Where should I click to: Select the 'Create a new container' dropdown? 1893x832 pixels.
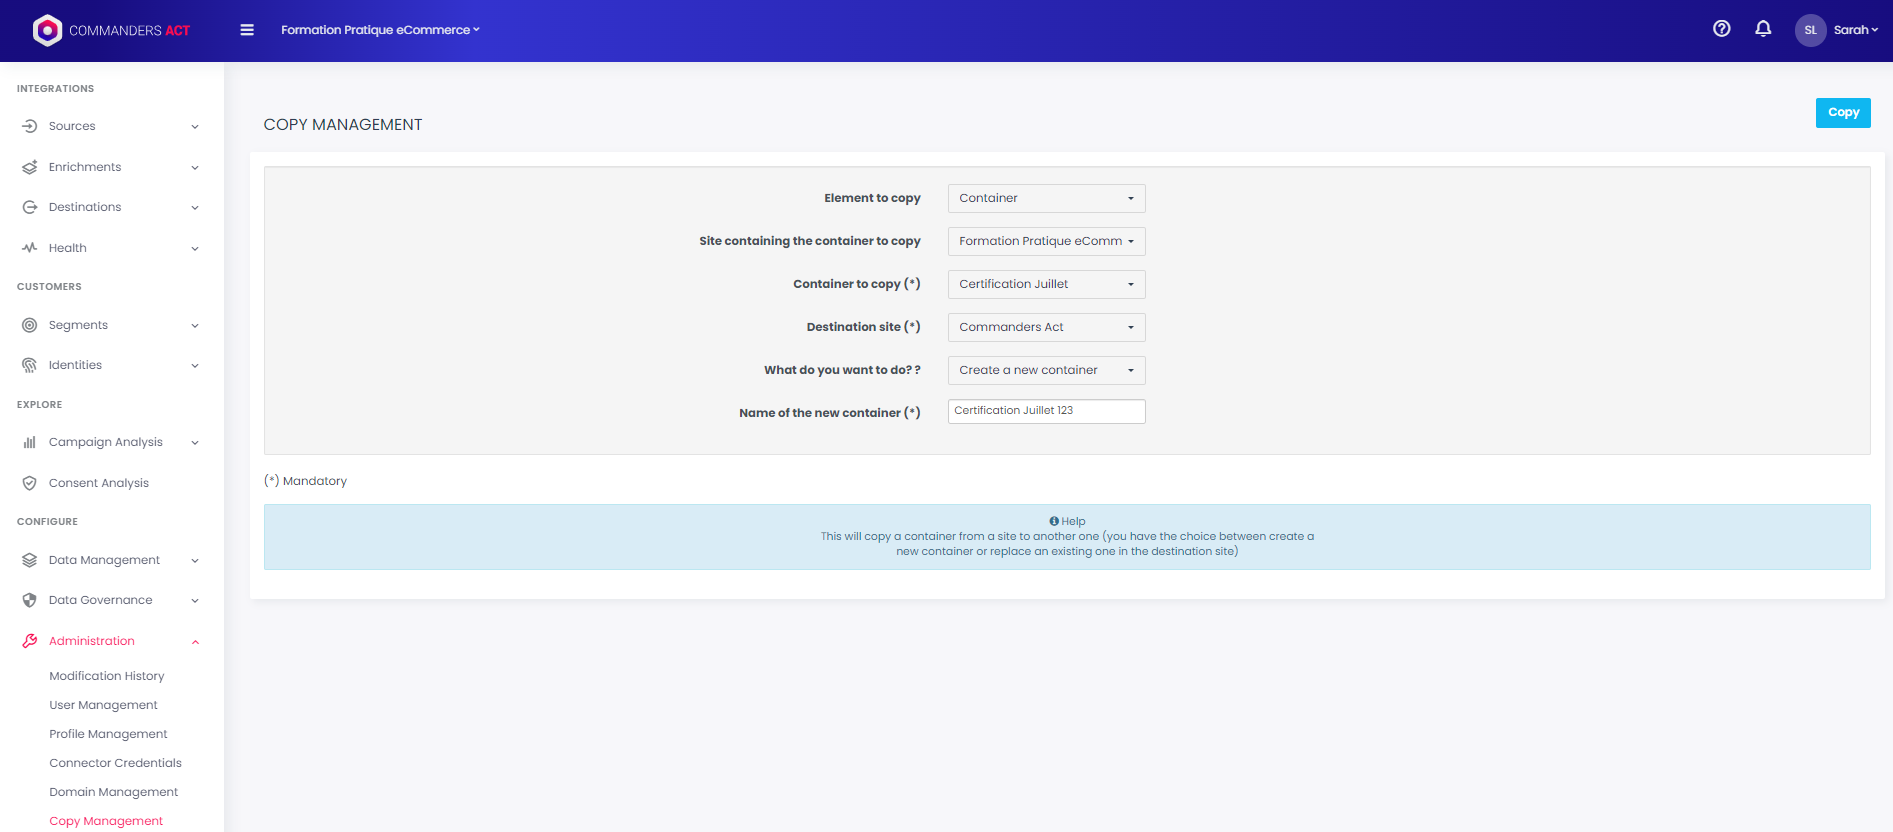tap(1046, 370)
